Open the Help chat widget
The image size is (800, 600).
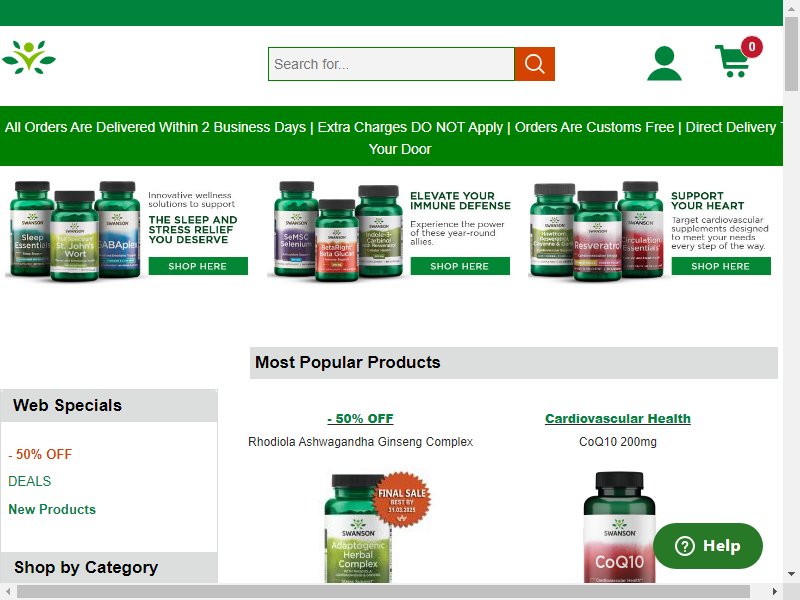708,545
